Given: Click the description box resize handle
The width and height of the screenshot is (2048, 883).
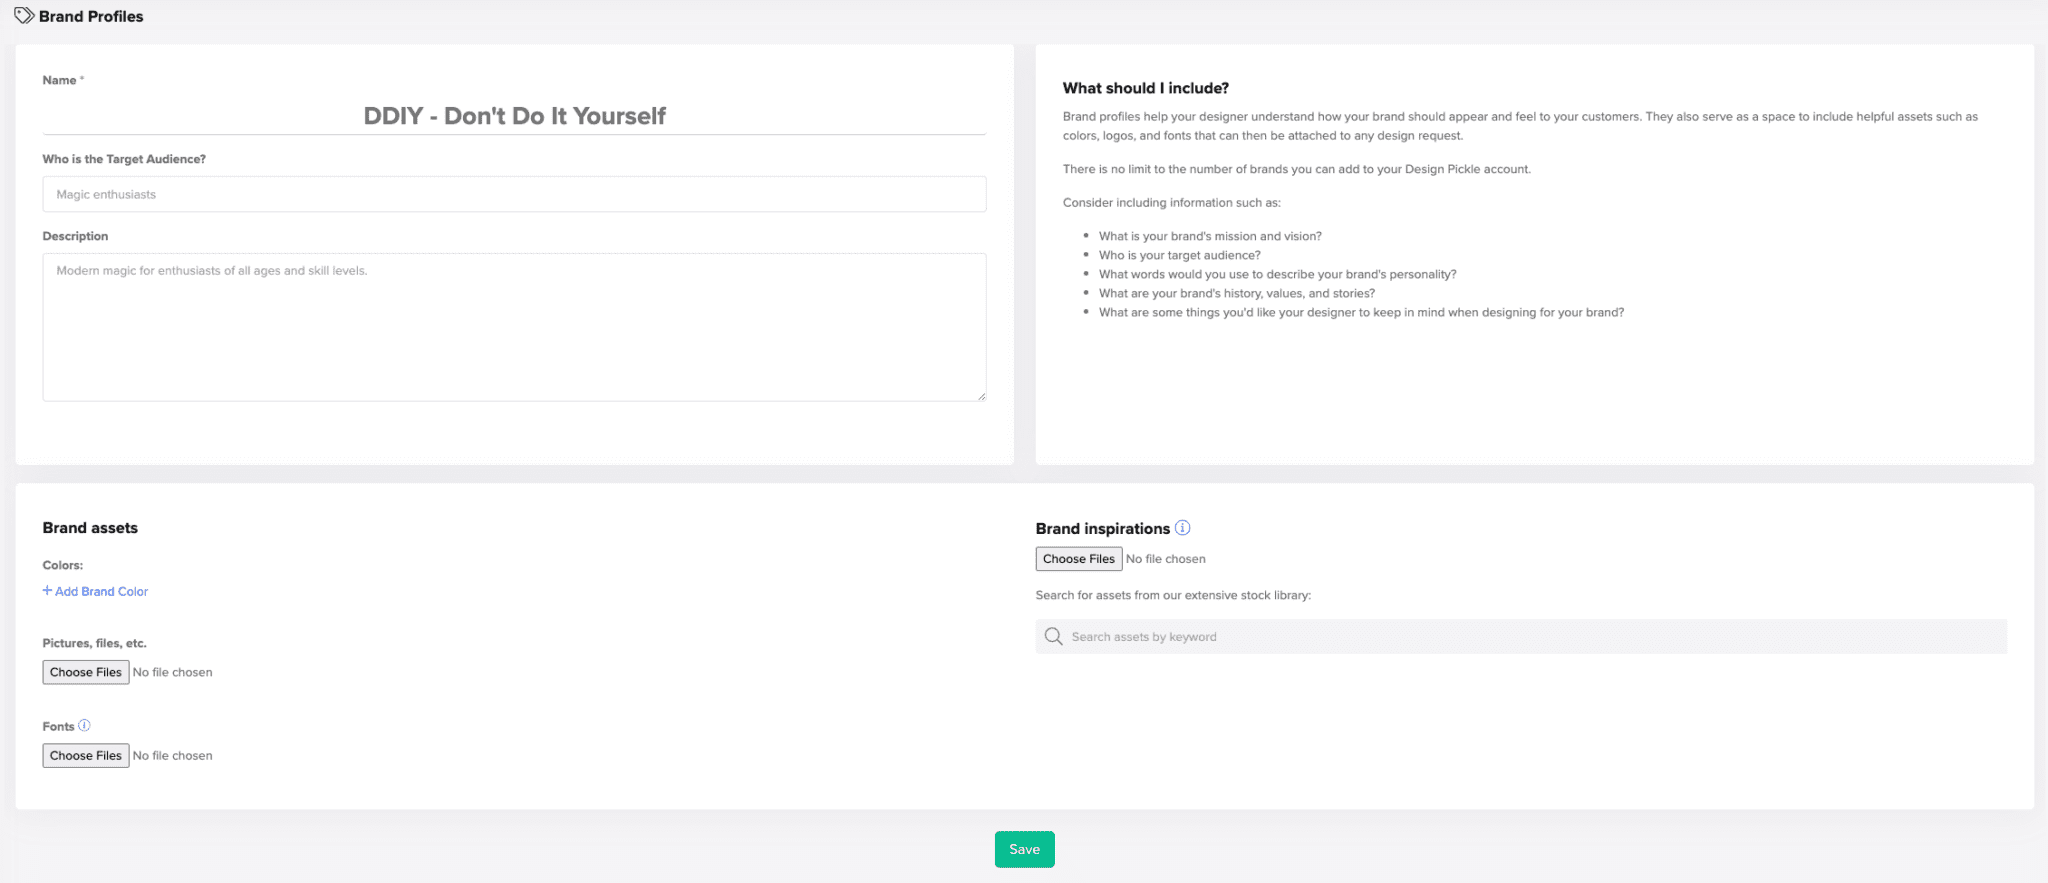Looking at the screenshot, I should (981, 396).
